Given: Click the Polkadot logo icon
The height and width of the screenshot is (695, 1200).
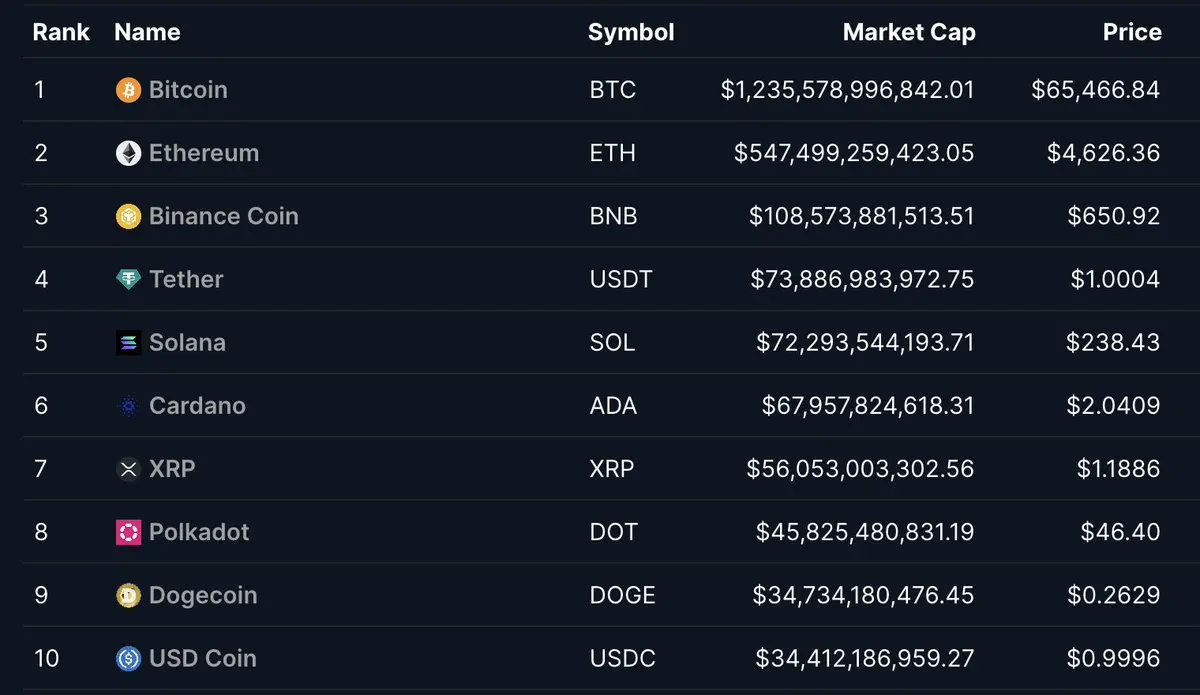Looking at the screenshot, I should coord(128,532).
